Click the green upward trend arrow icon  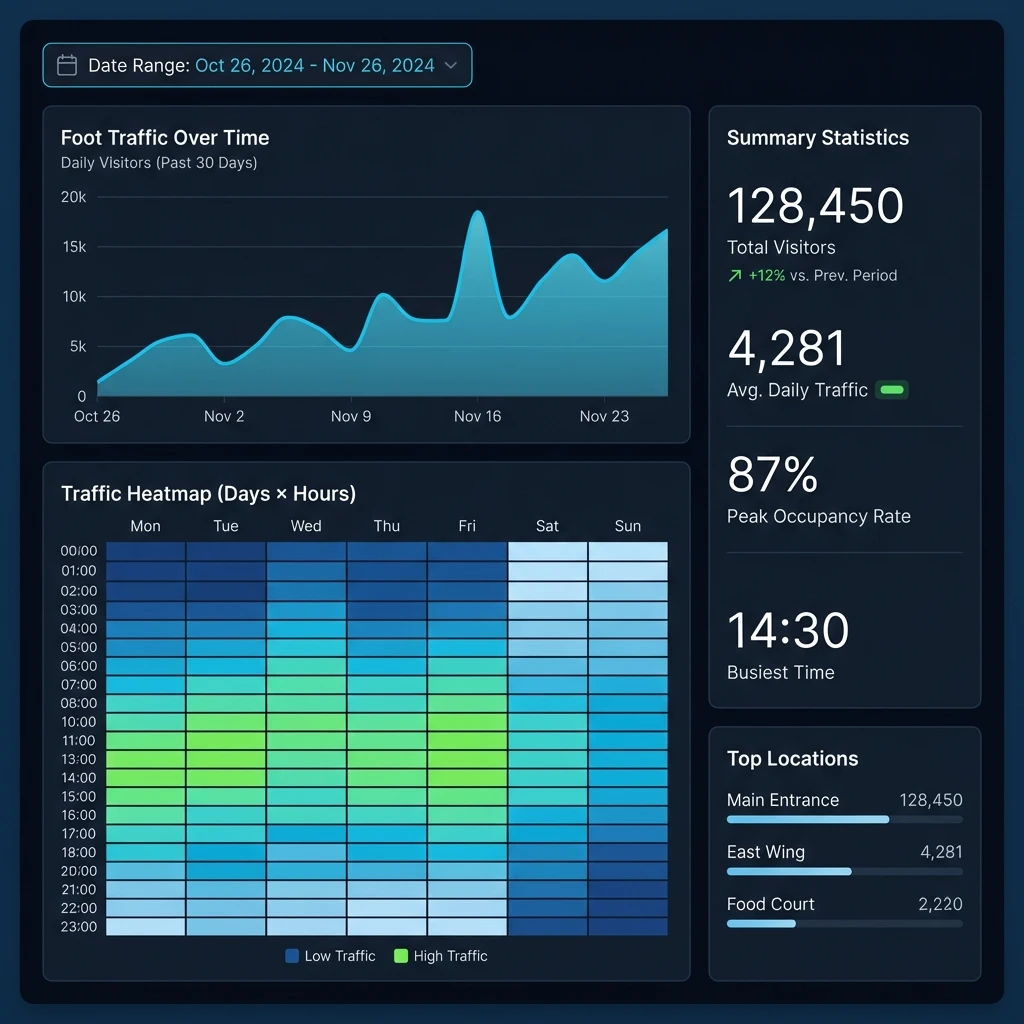click(x=733, y=275)
